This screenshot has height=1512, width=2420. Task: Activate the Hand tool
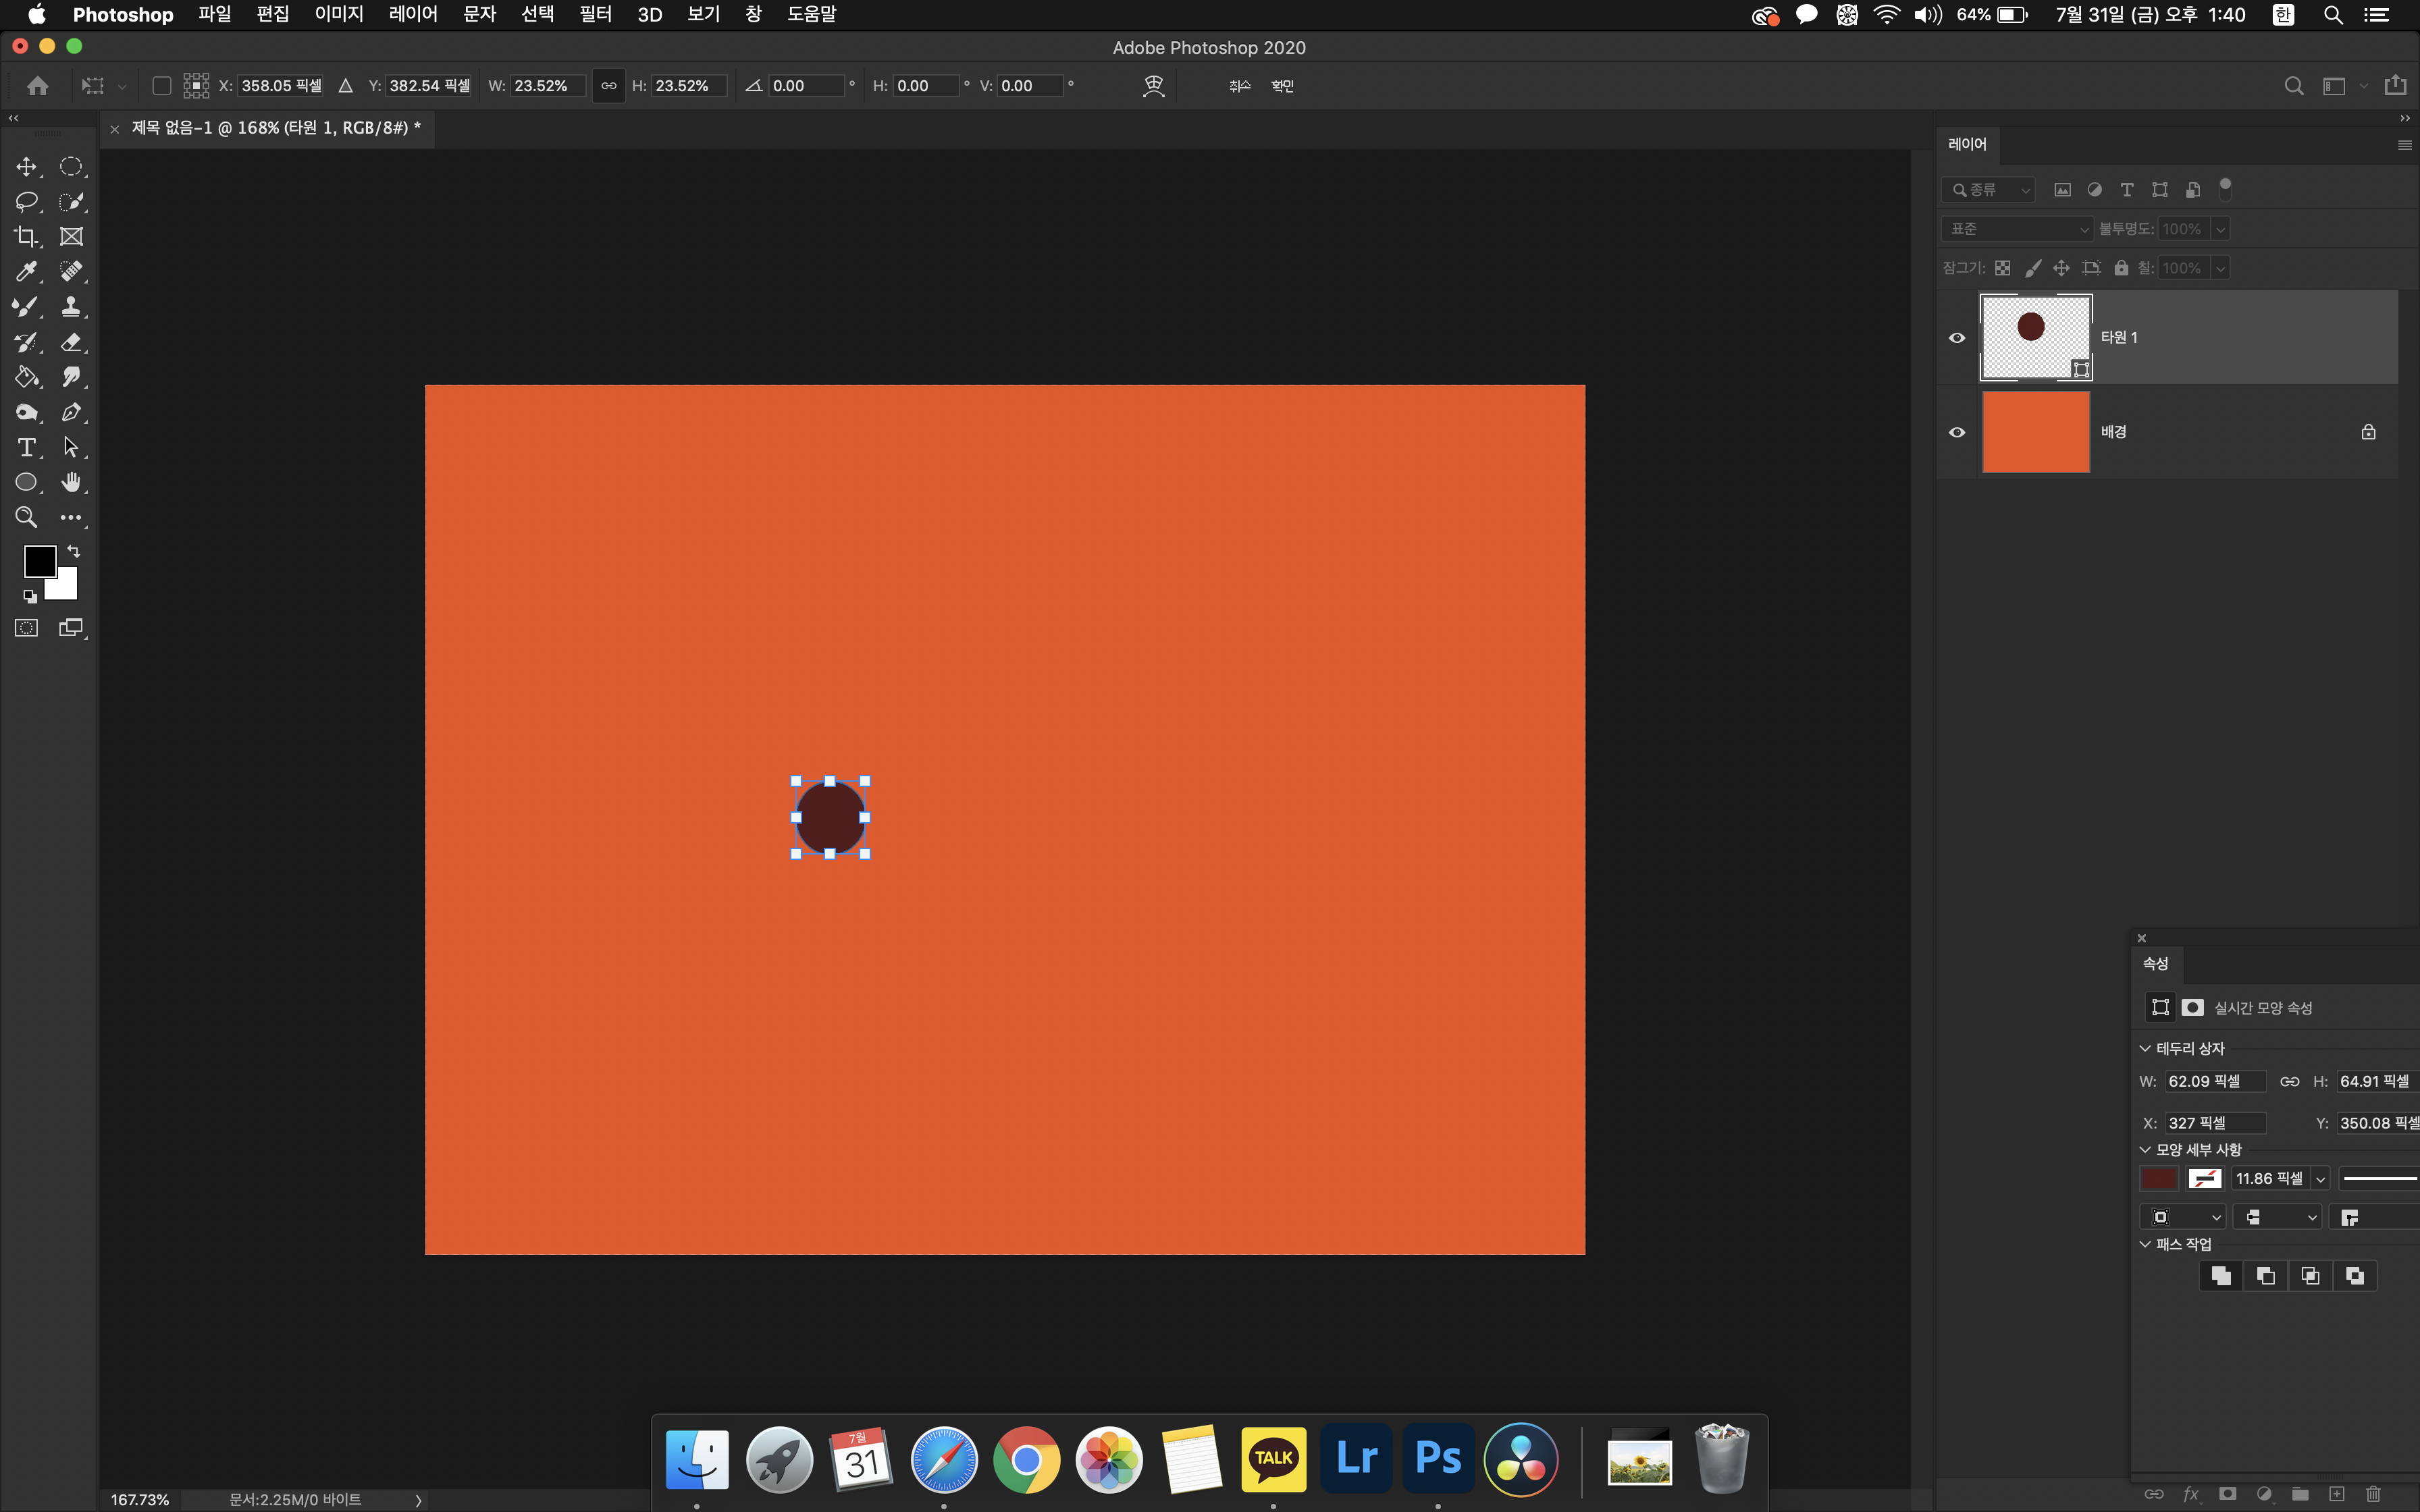pyautogui.click(x=71, y=482)
